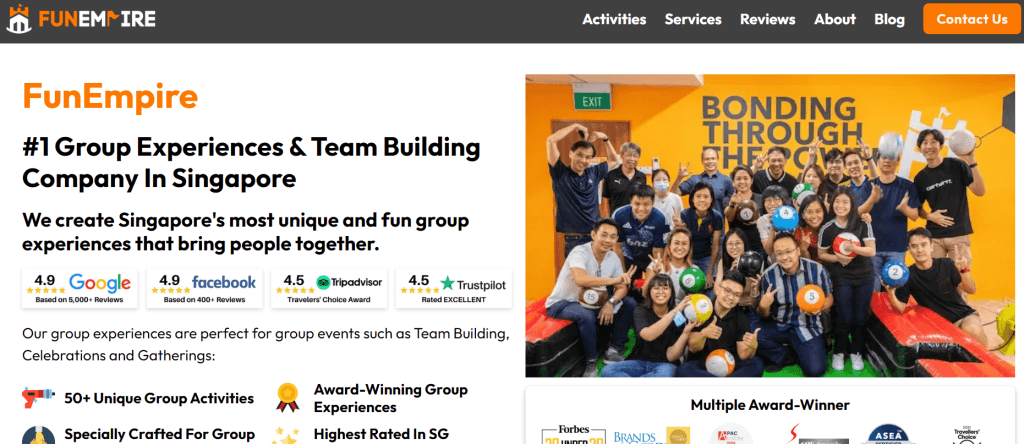Click the 'Our group experiences are perfect' paragraph

click(266, 345)
